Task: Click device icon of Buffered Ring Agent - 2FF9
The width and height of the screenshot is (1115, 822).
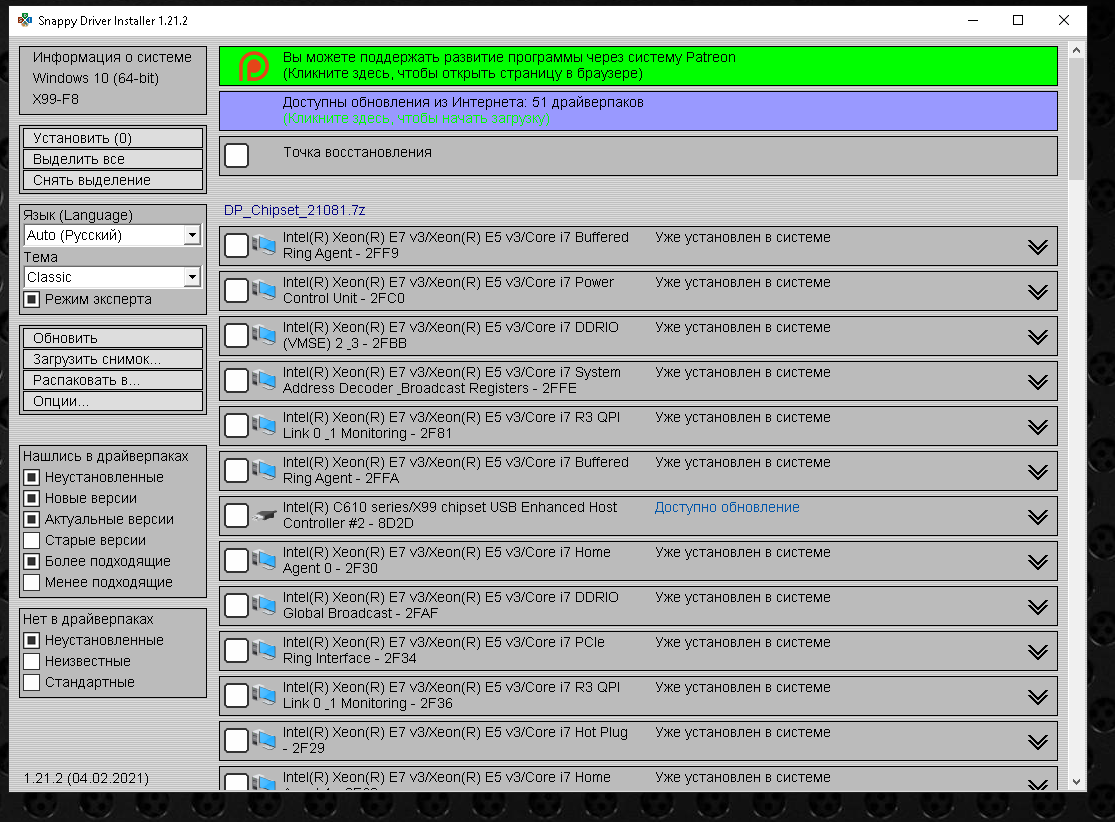Action: click(x=264, y=245)
